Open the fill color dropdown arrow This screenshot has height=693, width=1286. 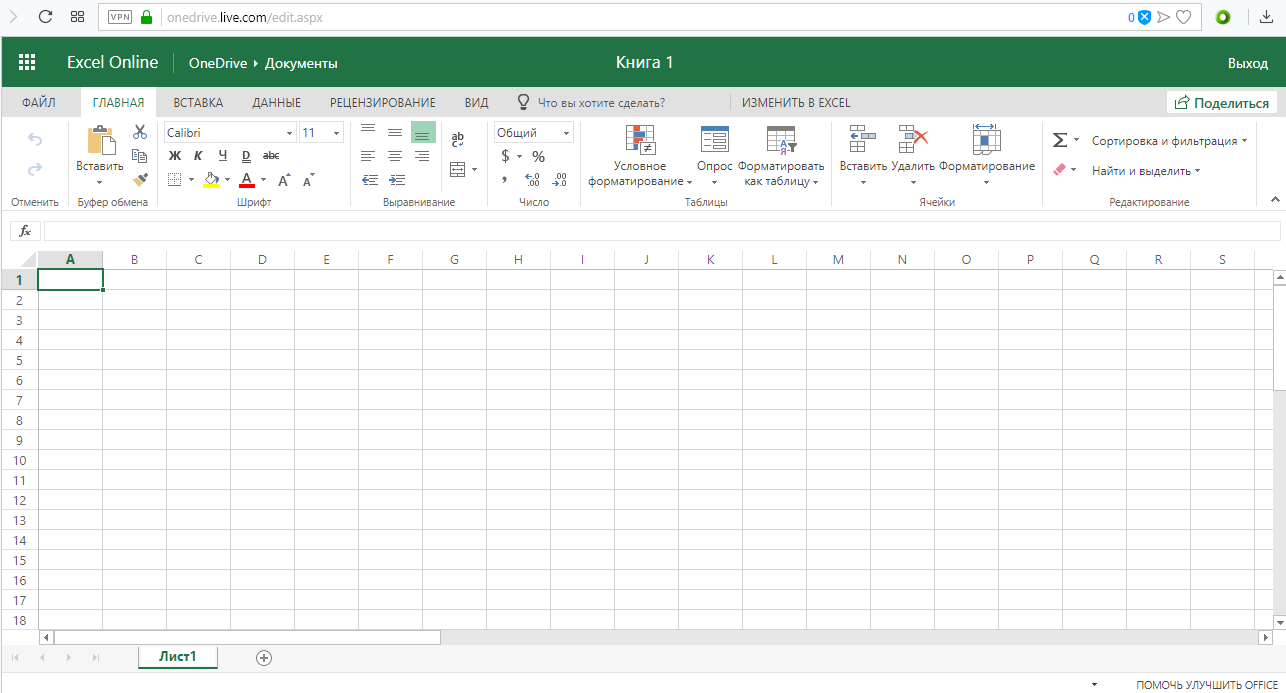pyautogui.click(x=227, y=180)
